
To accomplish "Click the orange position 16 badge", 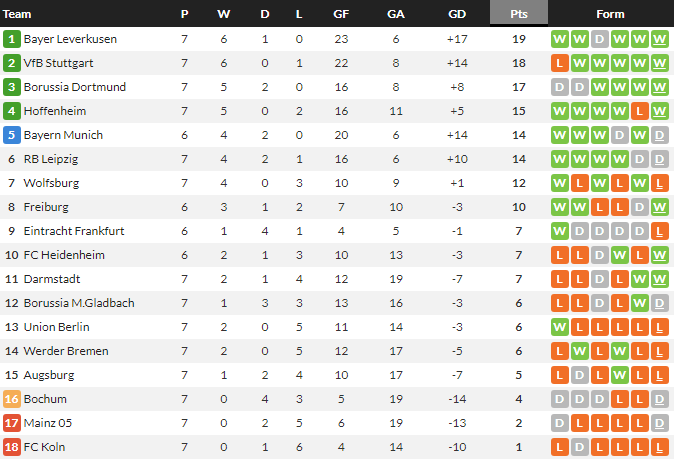I will click(x=12, y=399).
